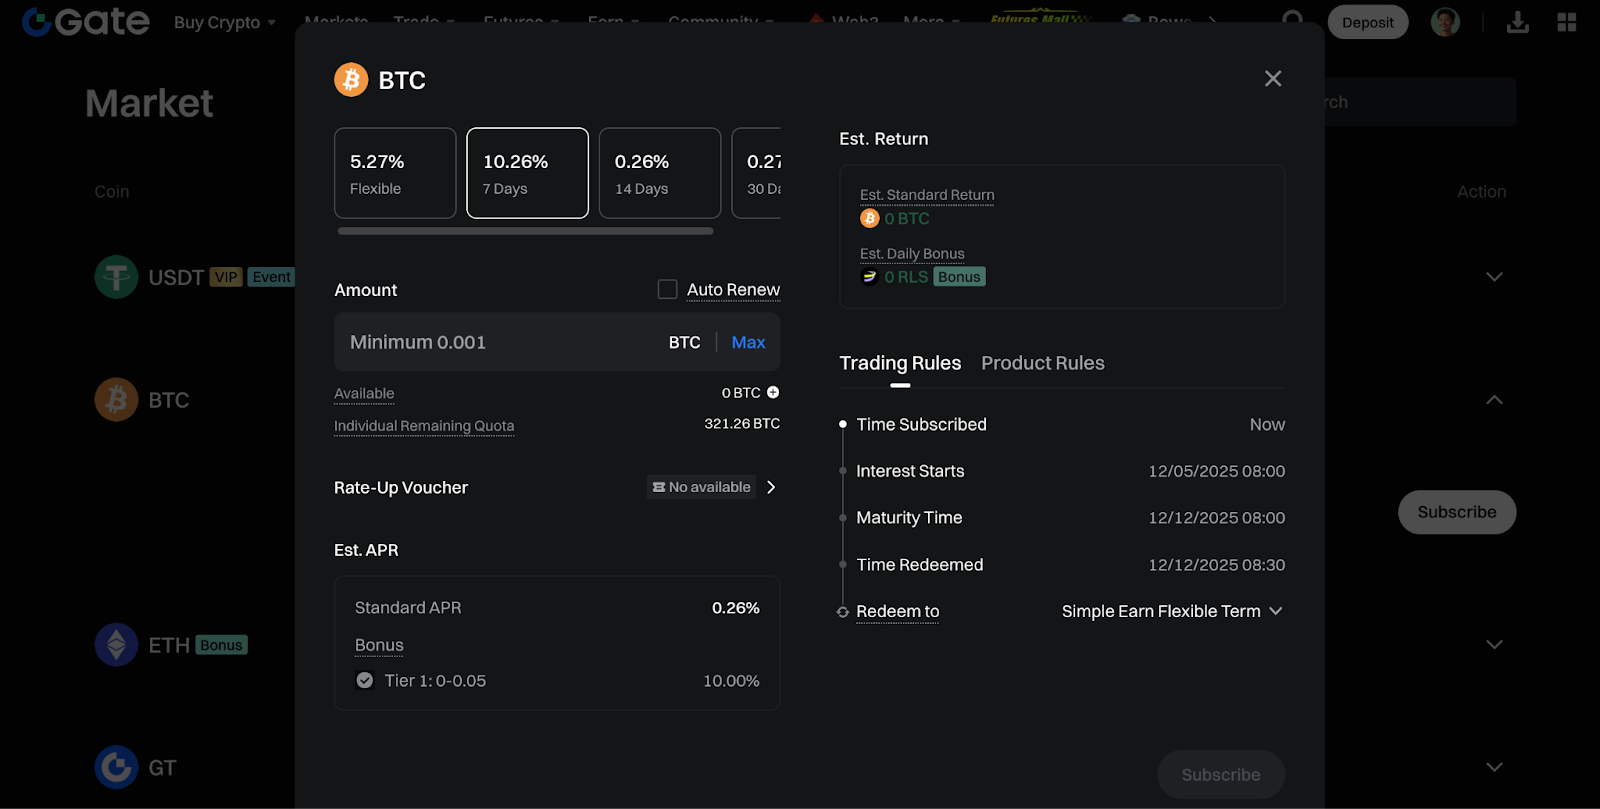Click the Bitcoin icon in dialog header
Viewport: 1600px width, 809px height.
(x=351, y=80)
